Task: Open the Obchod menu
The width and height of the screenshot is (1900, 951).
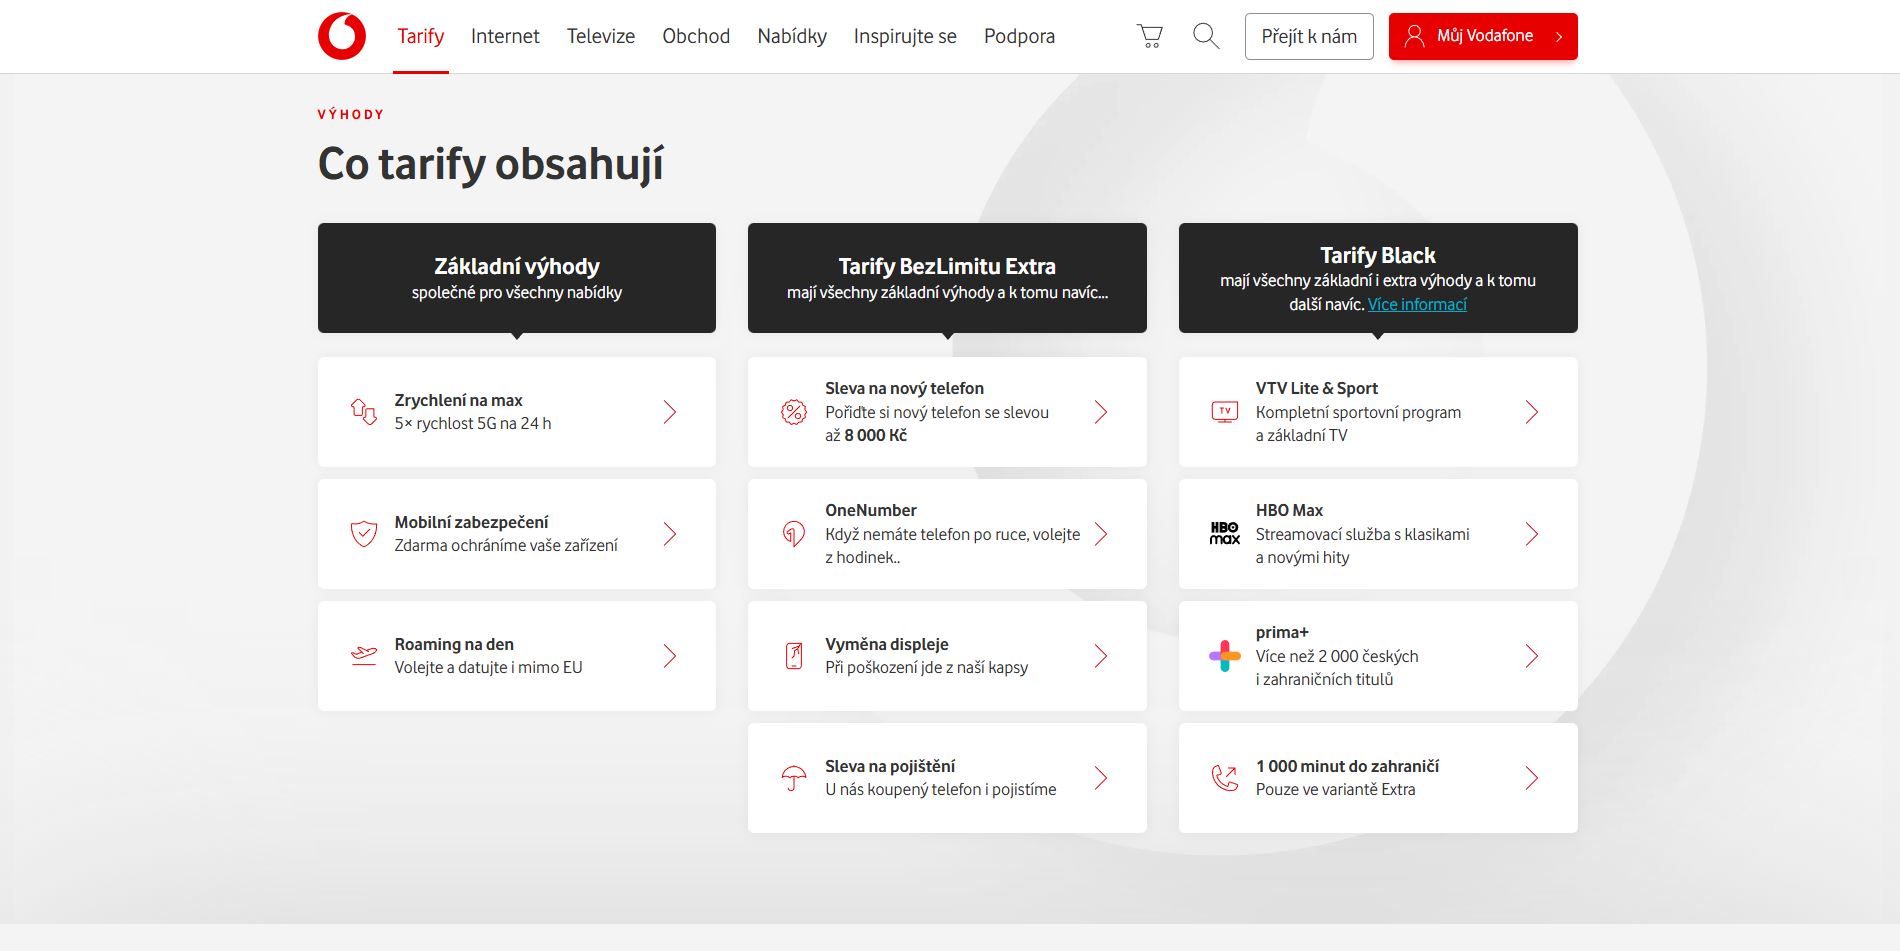Action: click(696, 36)
